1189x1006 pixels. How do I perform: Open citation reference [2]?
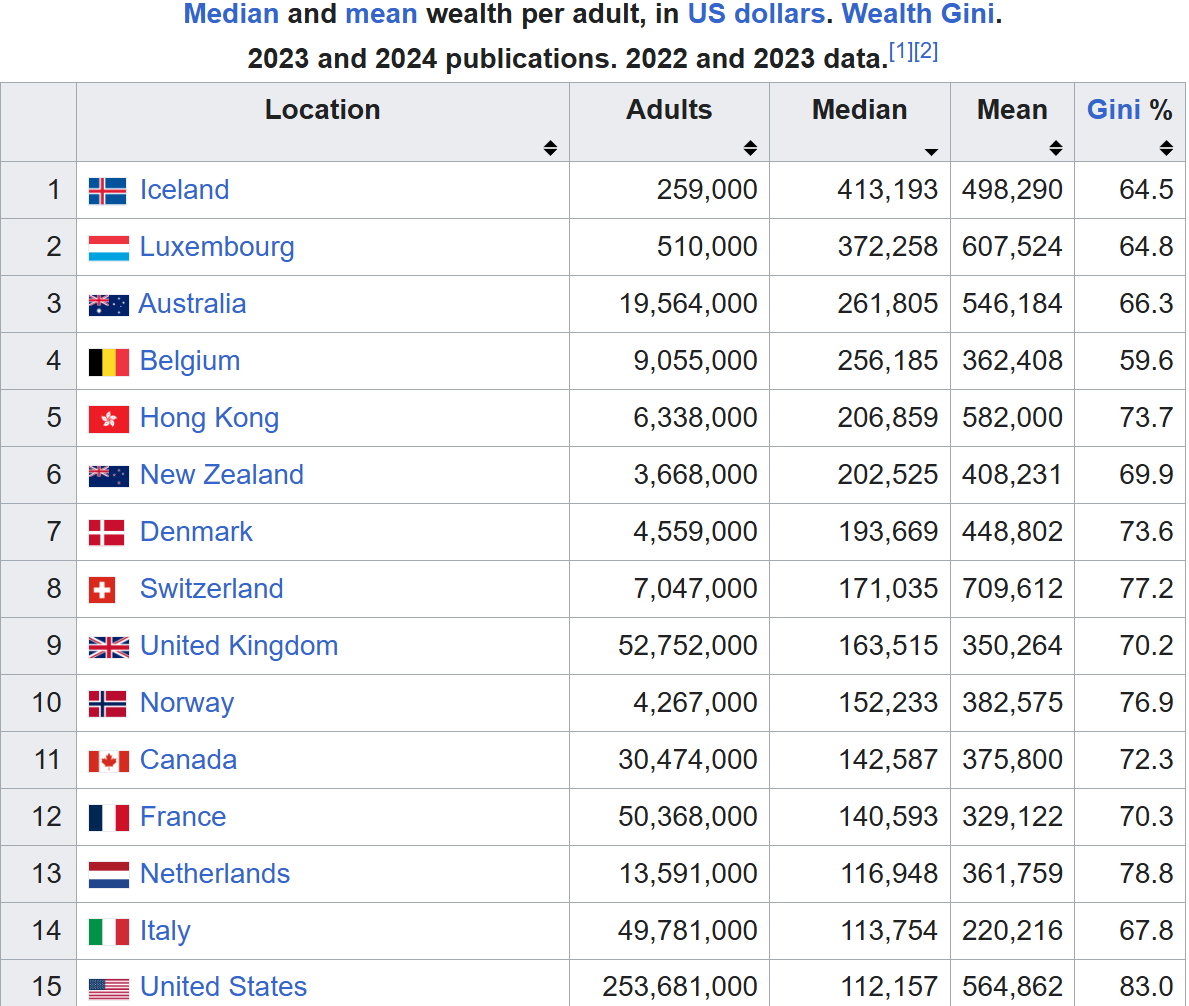click(926, 52)
